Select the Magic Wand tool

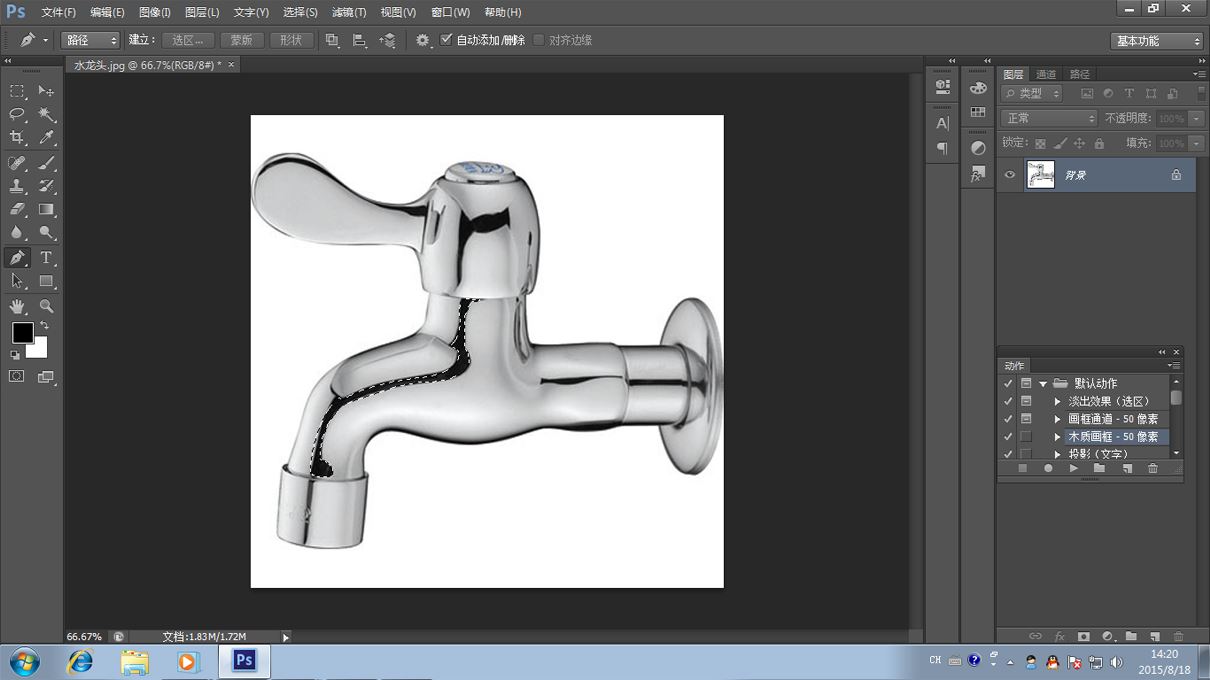[x=46, y=115]
